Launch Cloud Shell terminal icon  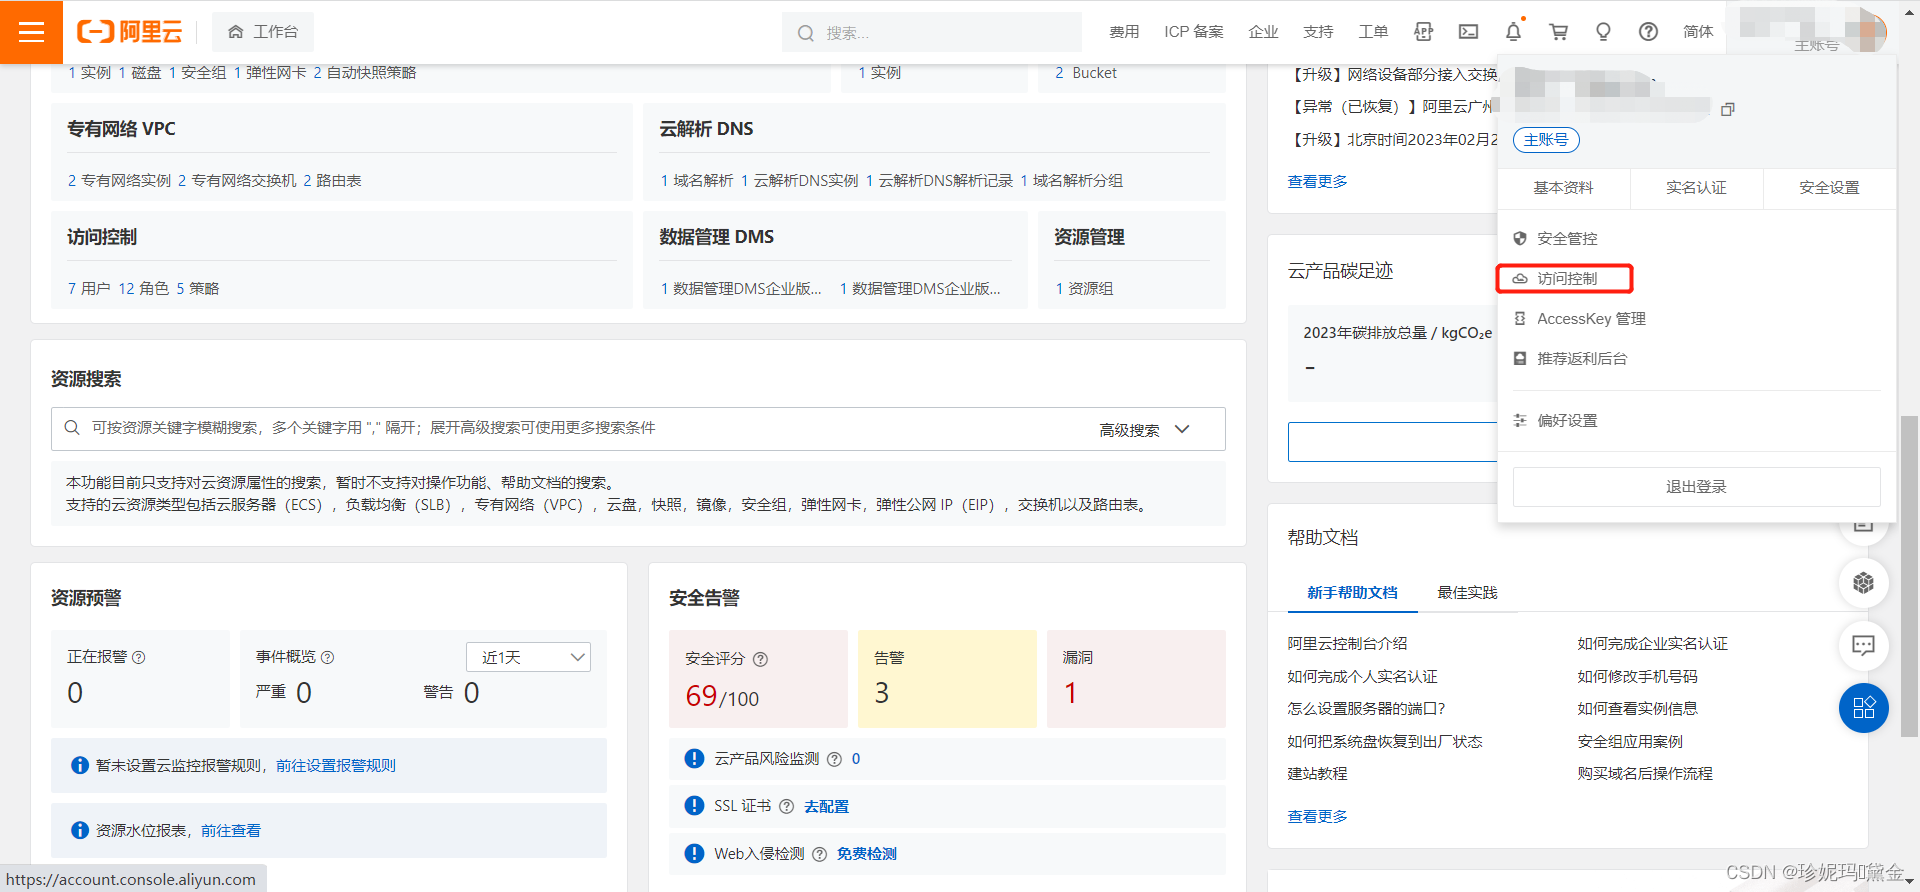(x=1468, y=32)
